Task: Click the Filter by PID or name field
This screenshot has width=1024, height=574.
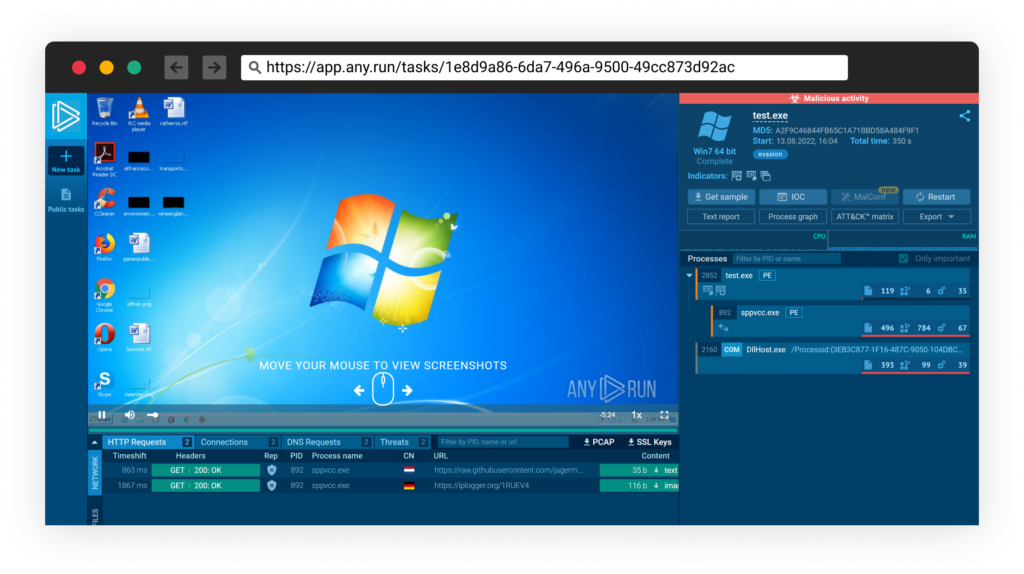Action: click(x=787, y=259)
